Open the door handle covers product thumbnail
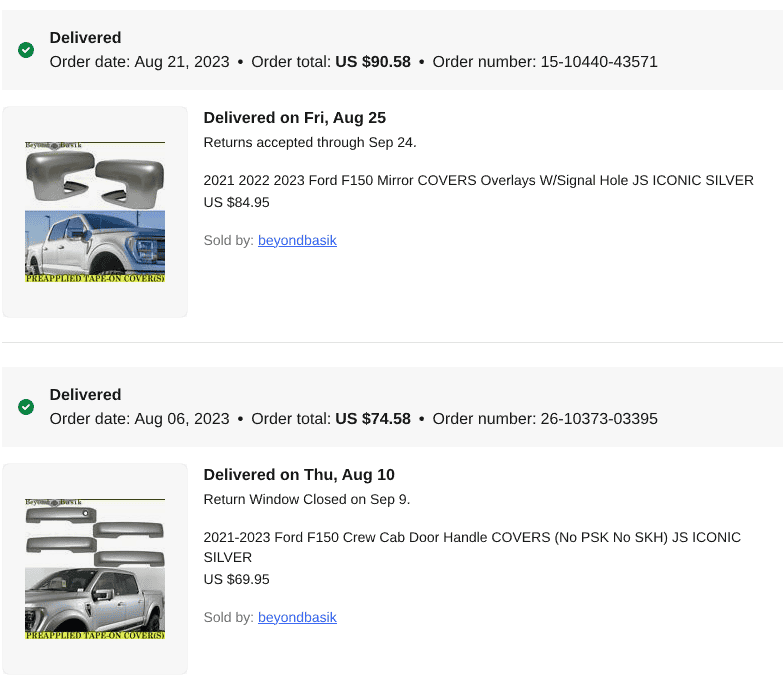Viewport: 783px width, 681px height. click(95, 568)
